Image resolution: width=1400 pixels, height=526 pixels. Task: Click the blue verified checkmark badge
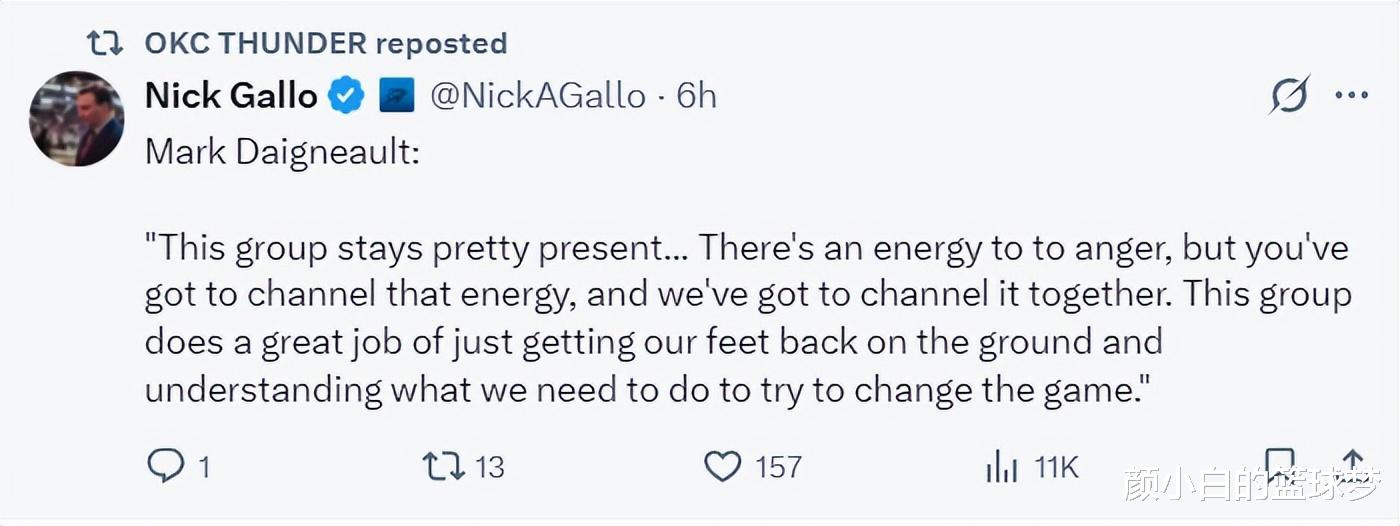point(347,96)
